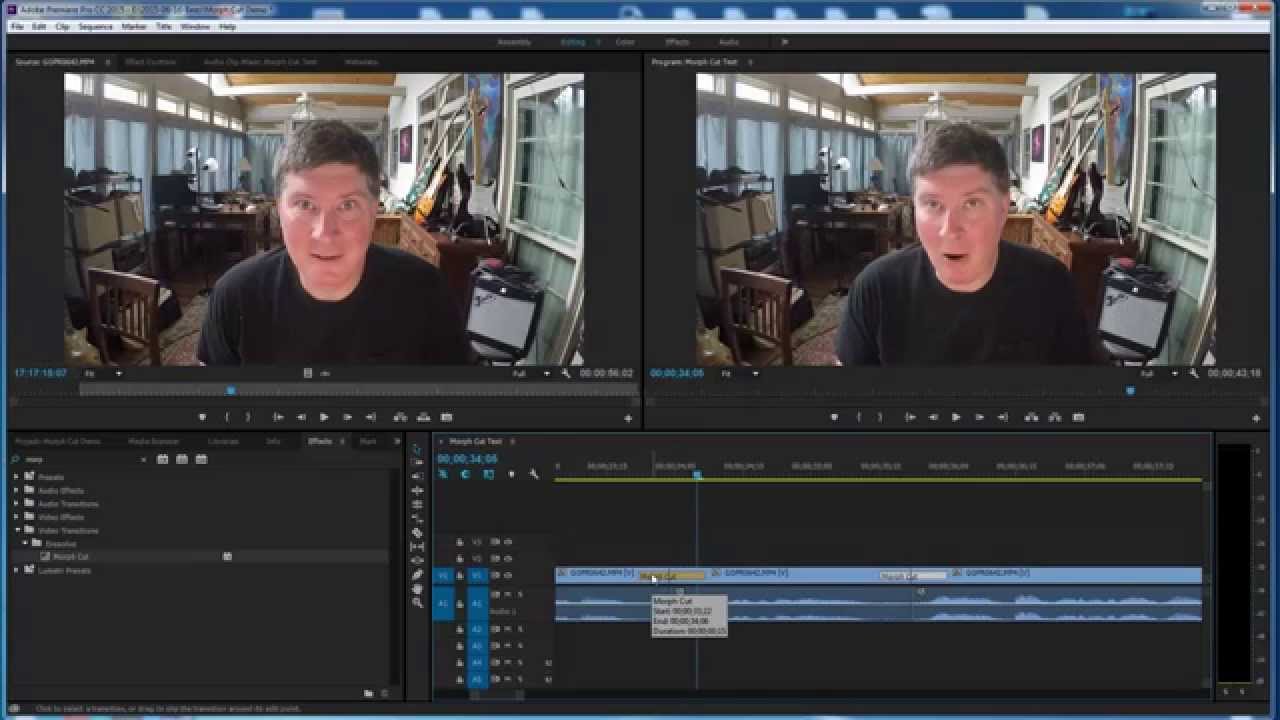Open timeline display settings wrench
Image resolution: width=1280 pixels, height=720 pixels.
(x=534, y=474)
